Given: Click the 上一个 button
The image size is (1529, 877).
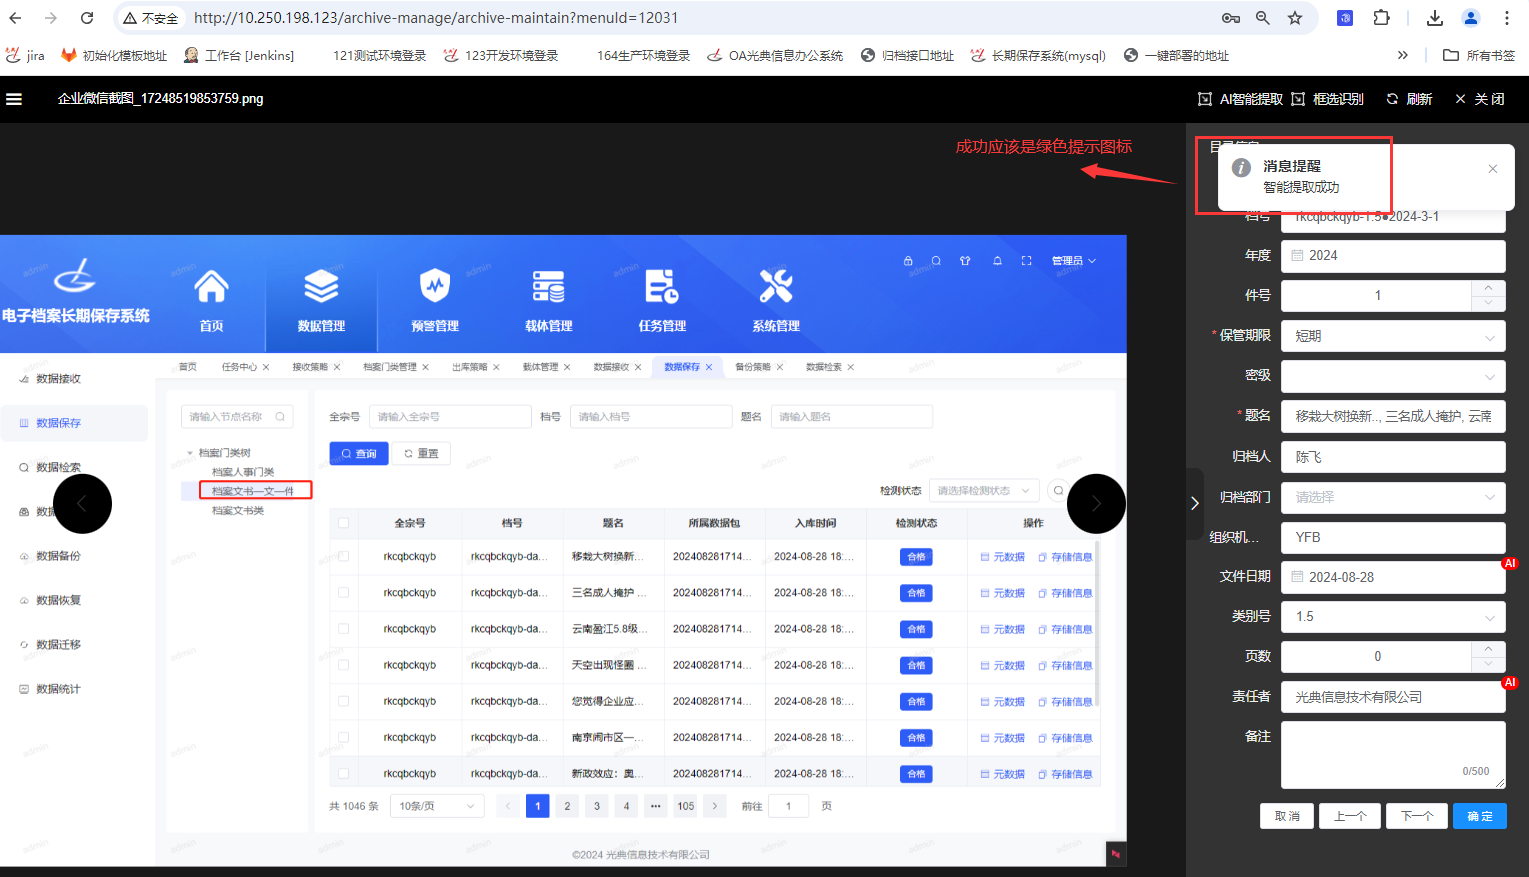Looking at the screenshot, I should tap(1350, 816).
